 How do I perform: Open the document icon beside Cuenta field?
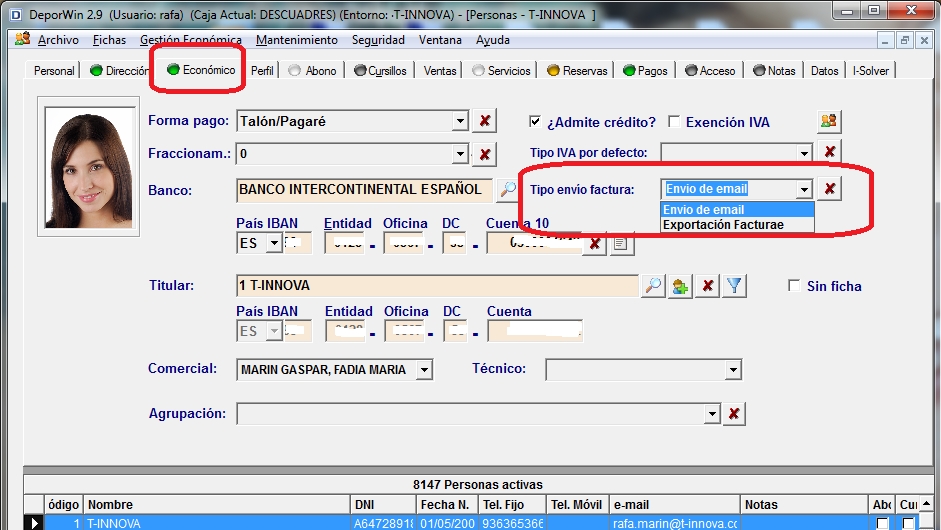pyautogui.click(x=621, y=244)
